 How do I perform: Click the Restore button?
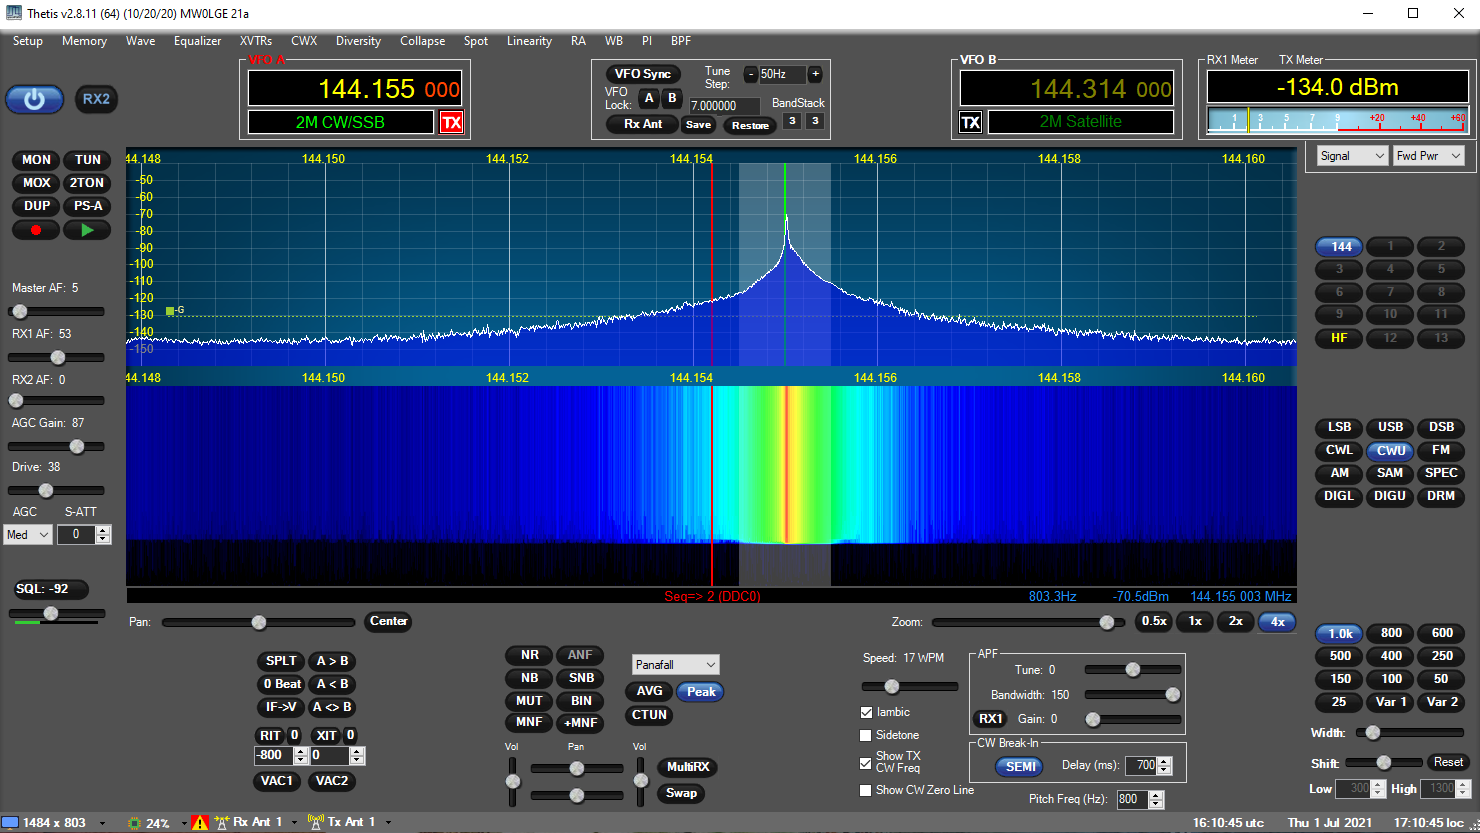pyautogui.click(x=750, y=126)
